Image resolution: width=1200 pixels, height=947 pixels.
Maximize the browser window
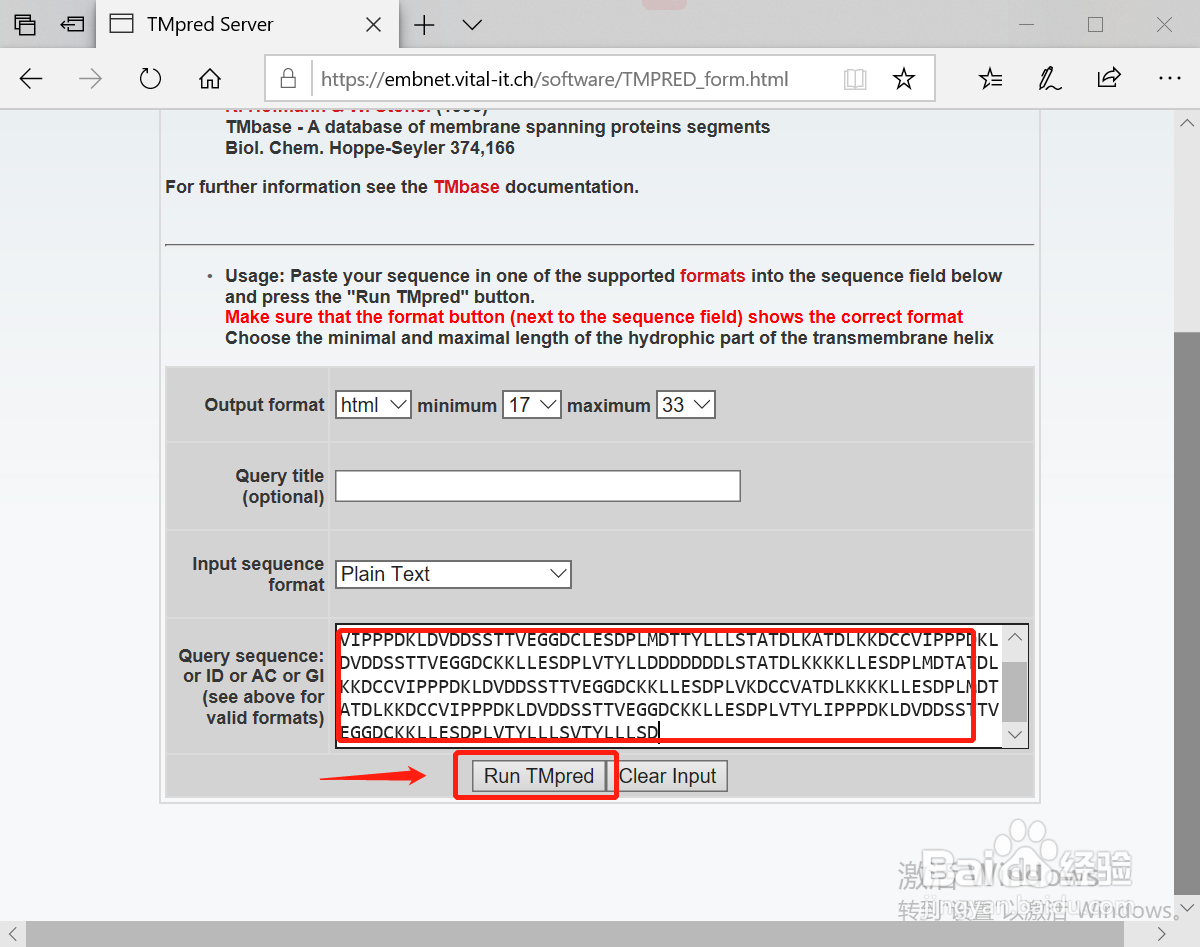tap(1095, 24)
